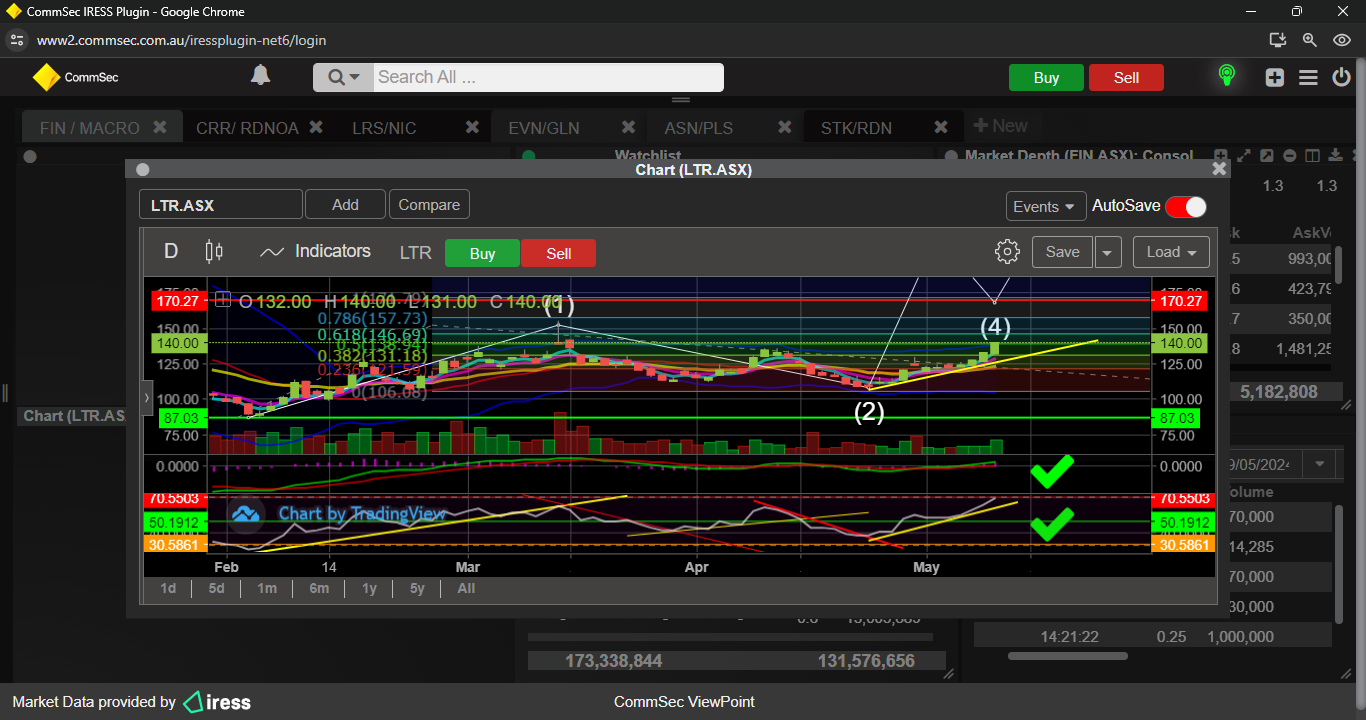Switch to the EVN/GLN tab
Viewport: 1366px width, 720px height.
tap(544, 127)
